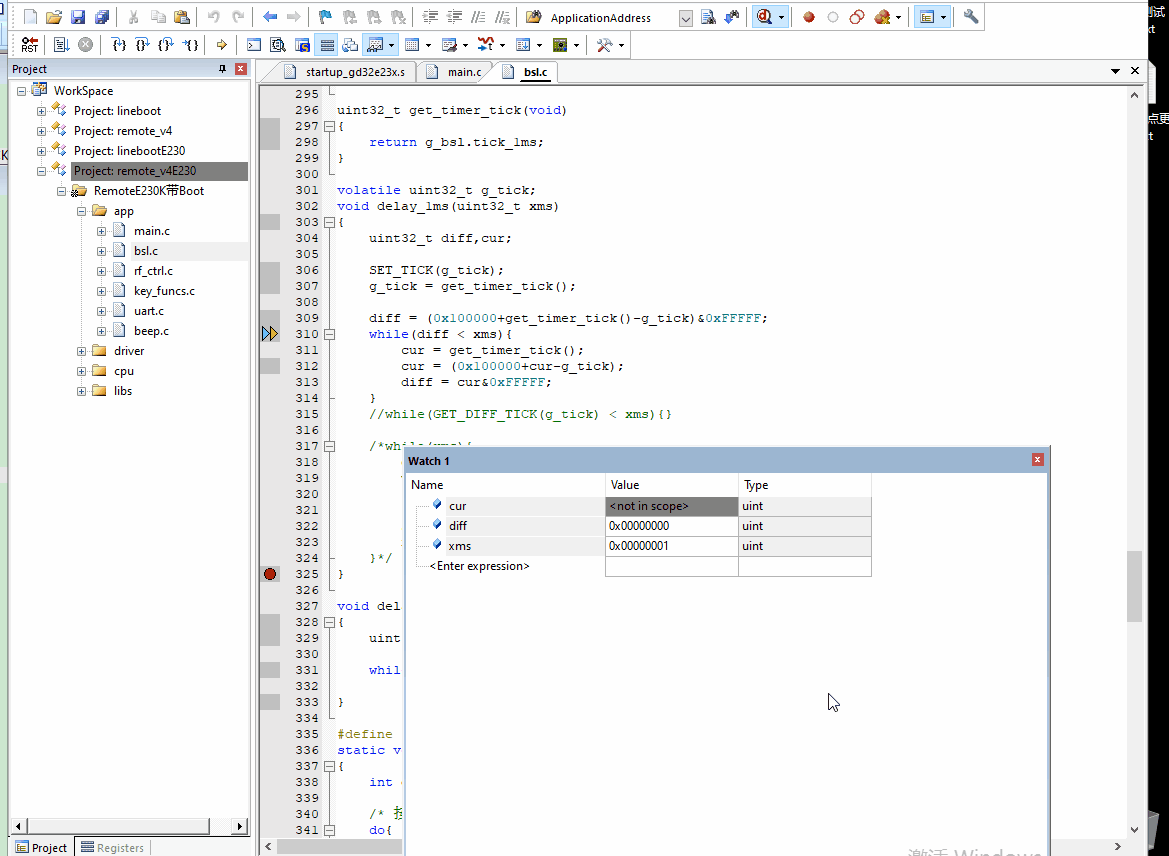Close the Project panel
Screen dimensions: 1169x856
coord(241,69)
